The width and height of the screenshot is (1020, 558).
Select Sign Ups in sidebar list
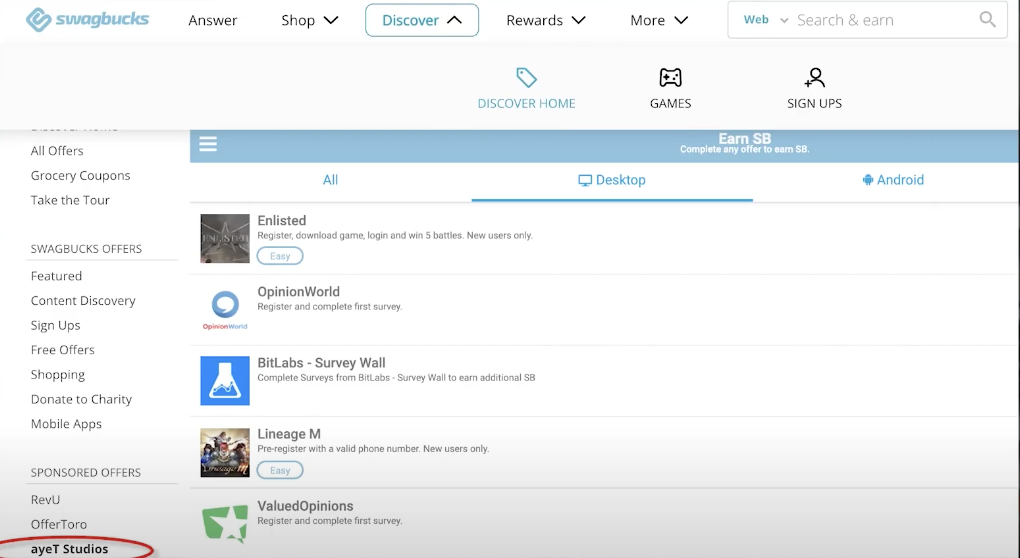[x=56, y=325]
